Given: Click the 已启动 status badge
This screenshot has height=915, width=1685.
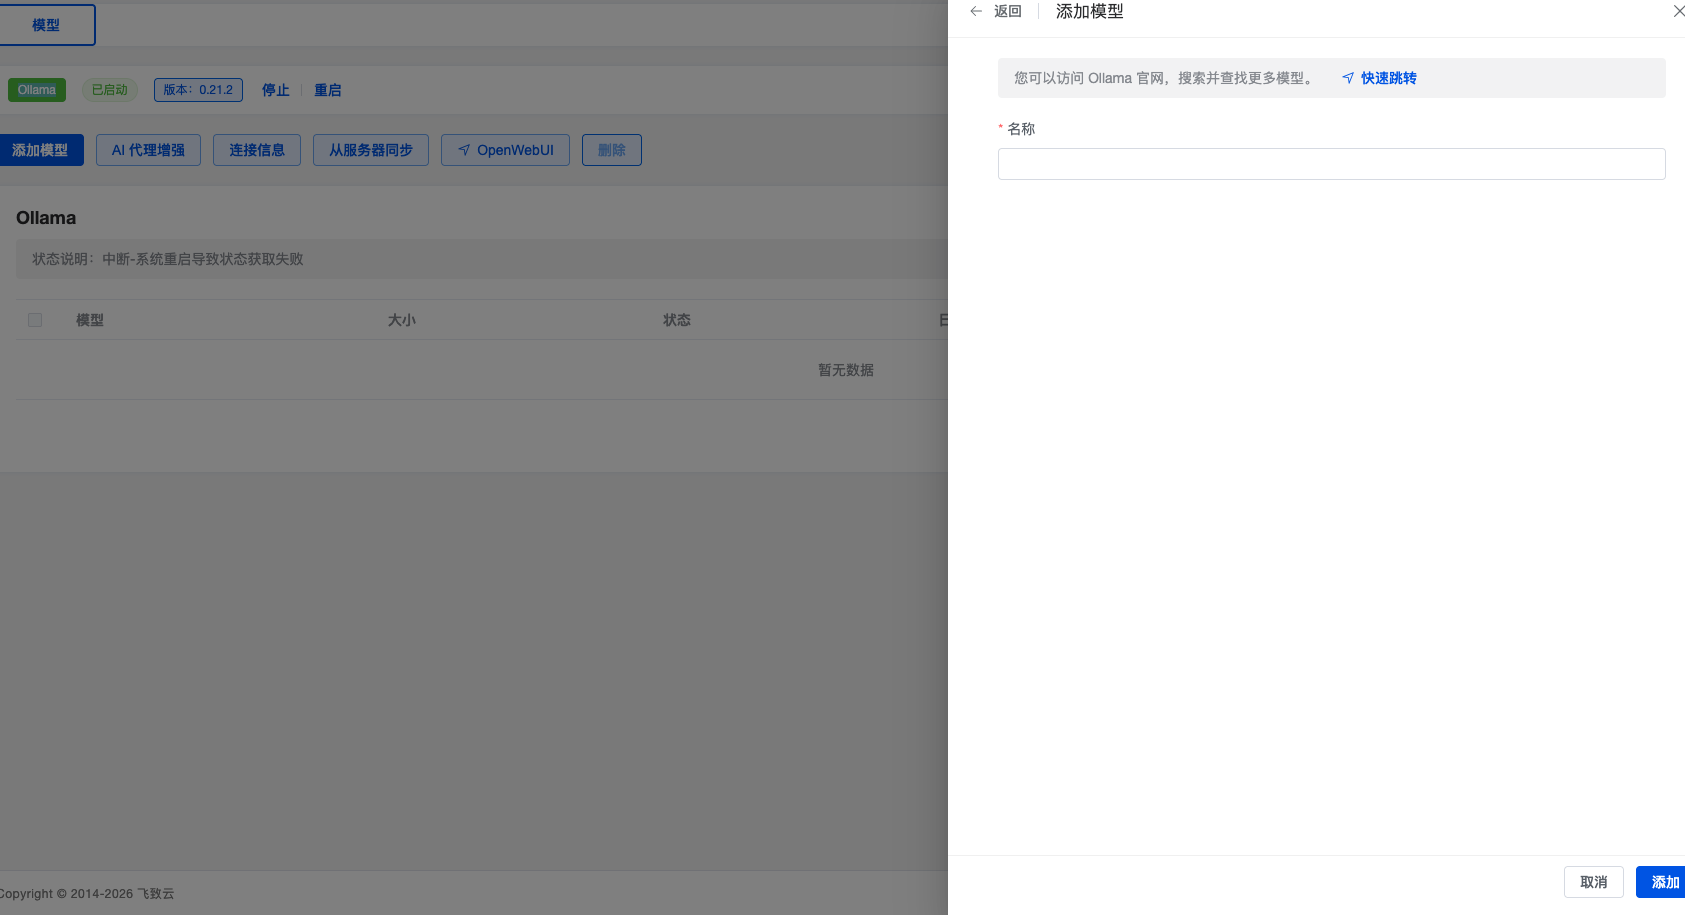Looking at the screenshot, I should click(x=110, y=90).
